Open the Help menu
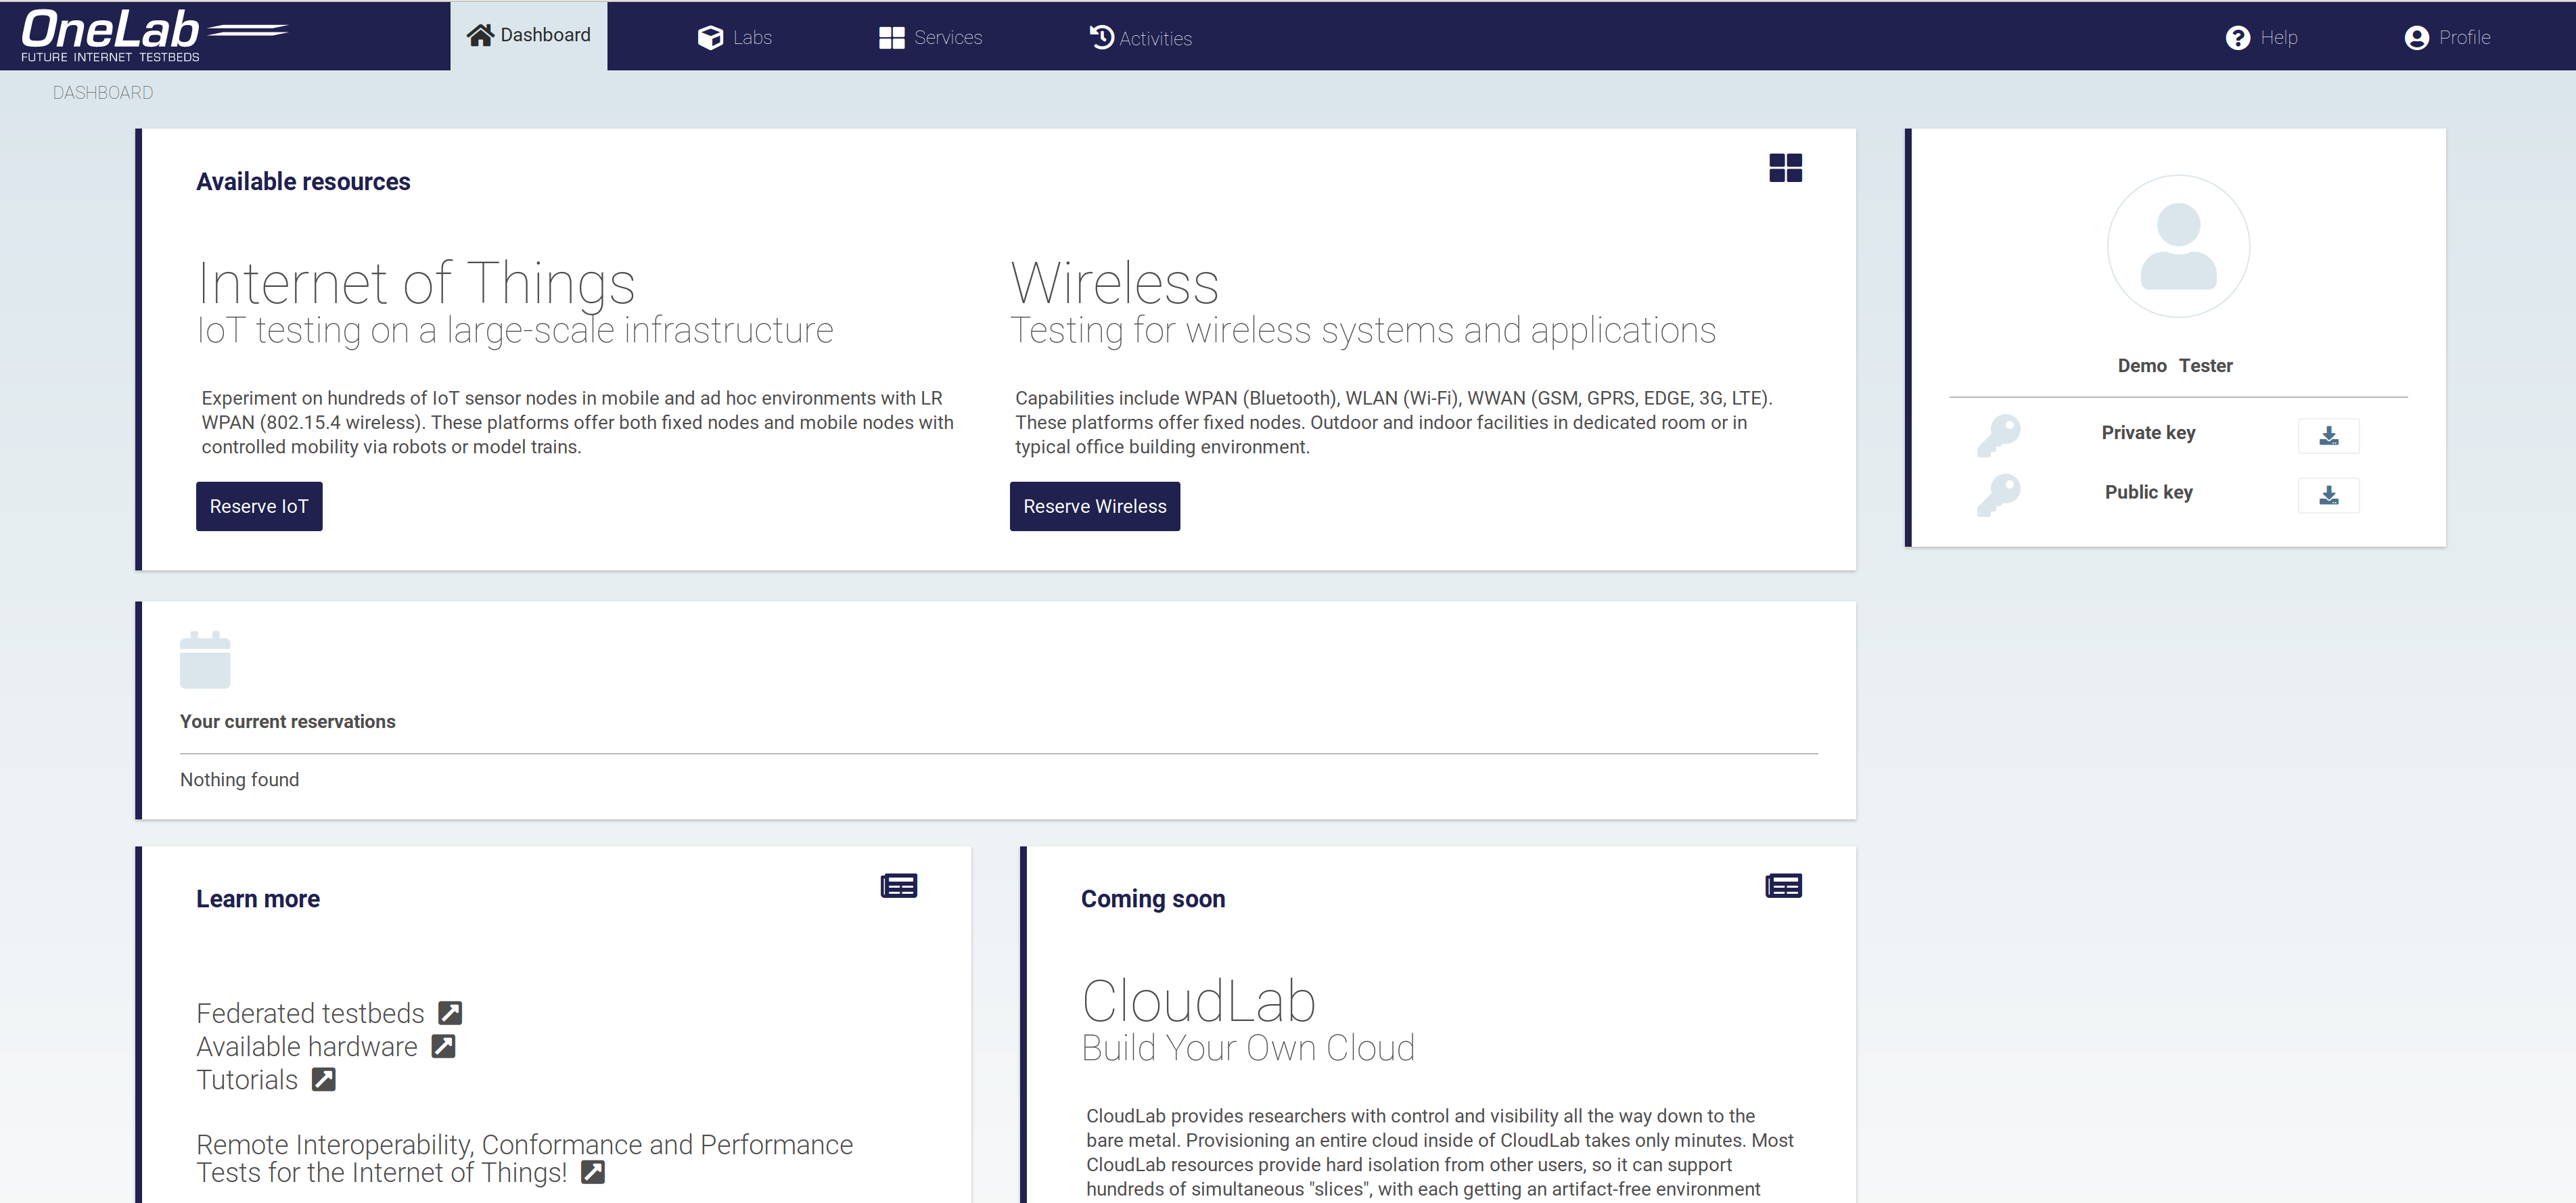Screen dimensions: 2576x1203 pyautogui.click(x=2261, y=38)
